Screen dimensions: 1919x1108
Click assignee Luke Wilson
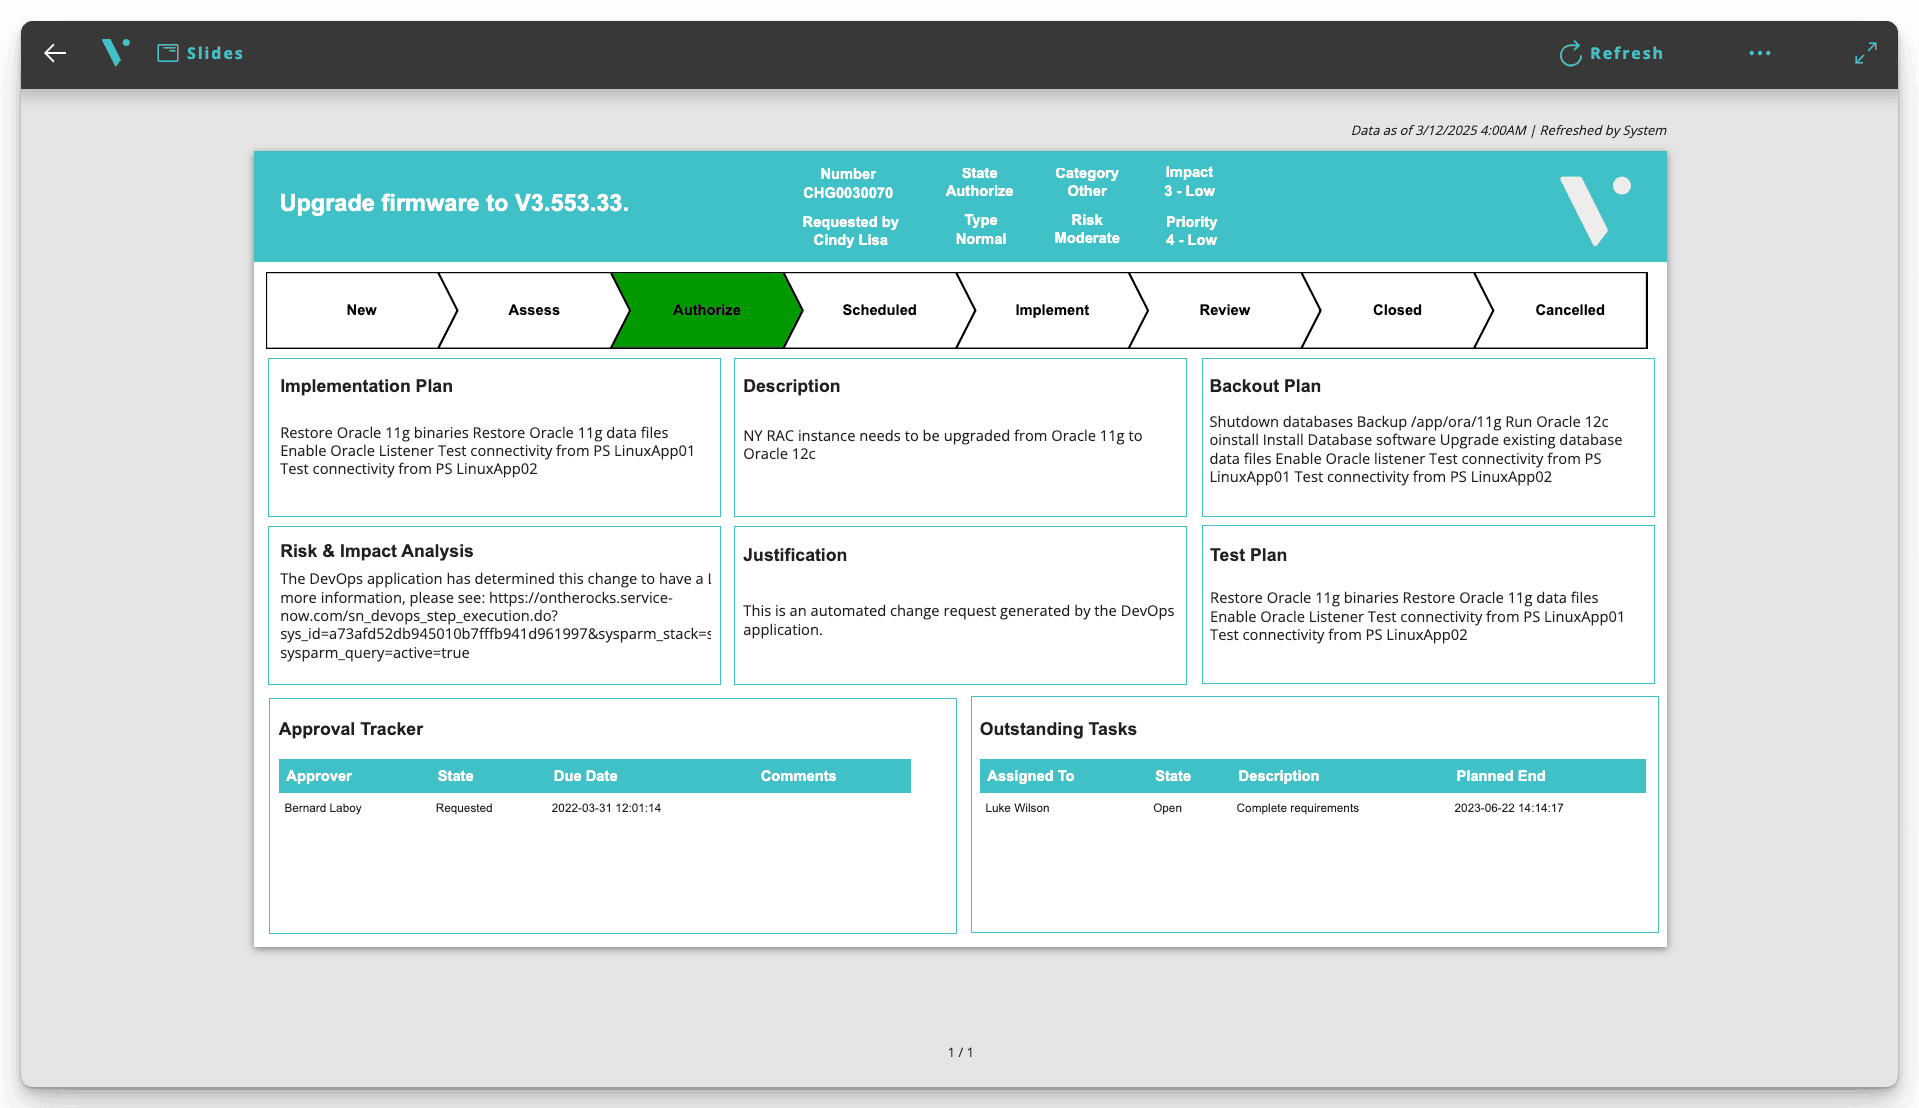tap(1017, 808)
